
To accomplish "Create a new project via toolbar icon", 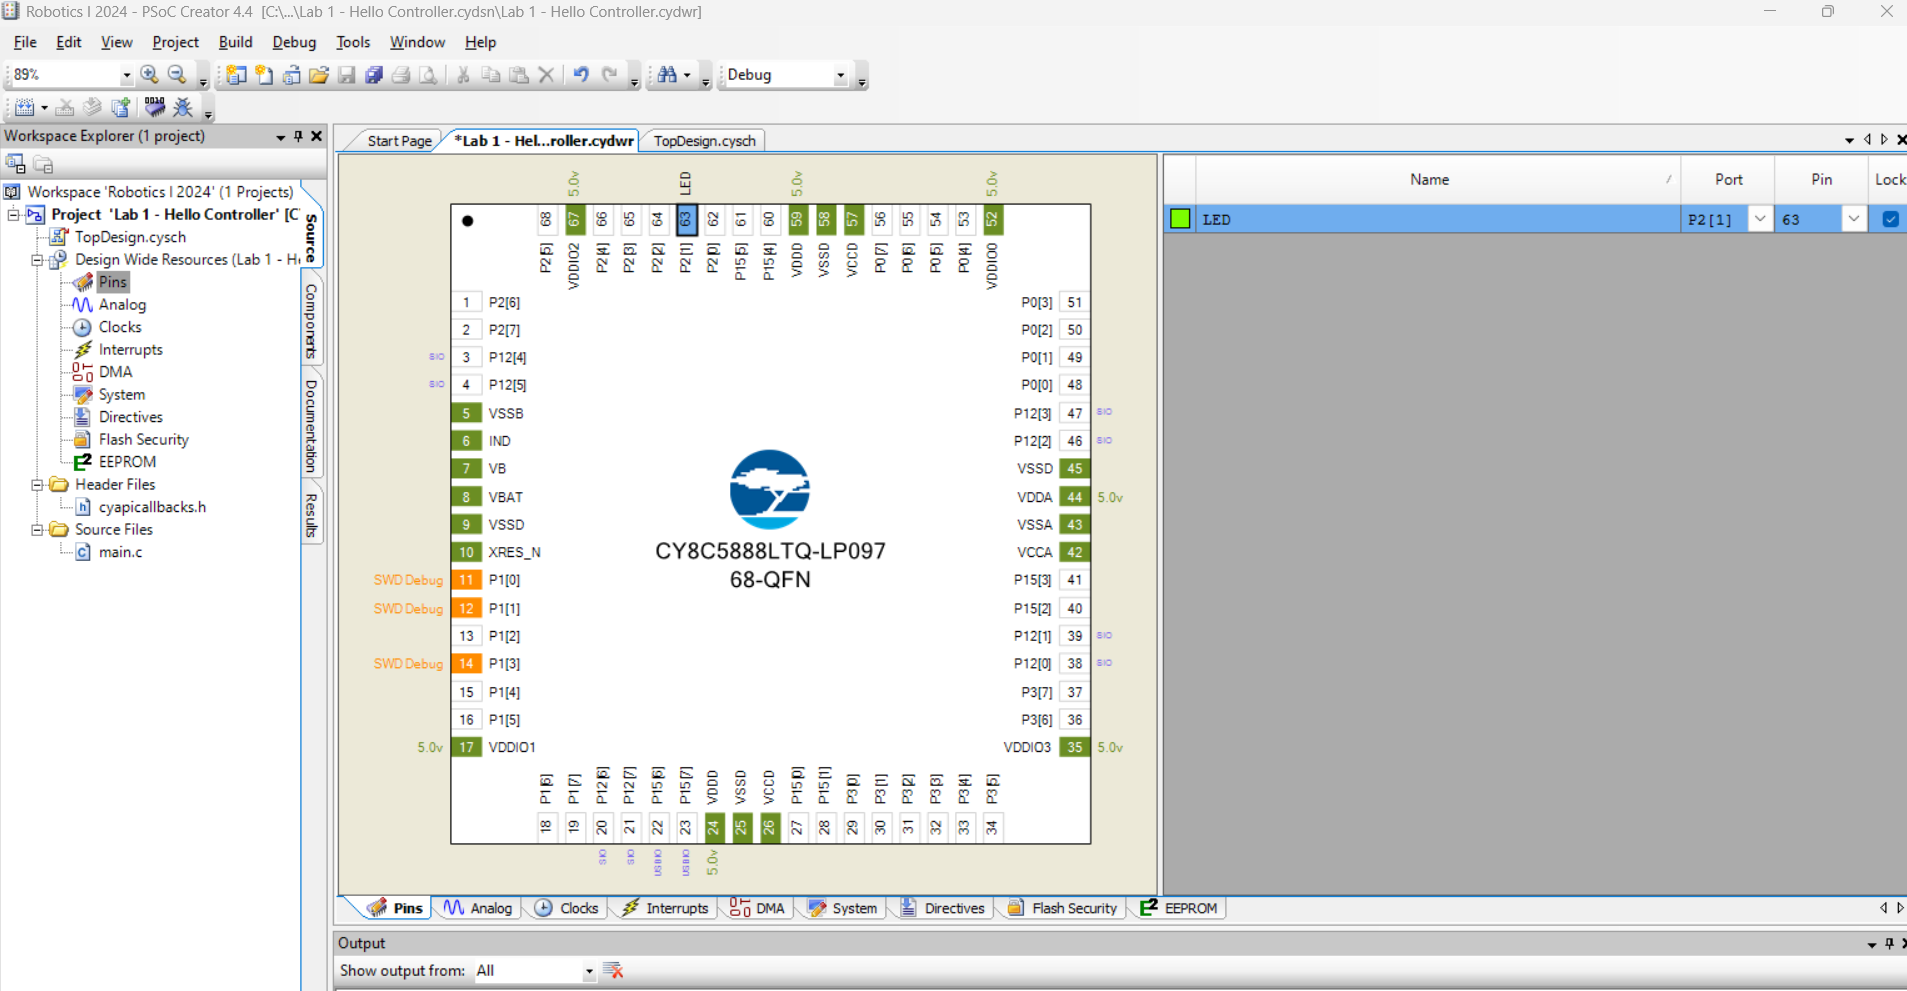I will [x=236, y=75].
